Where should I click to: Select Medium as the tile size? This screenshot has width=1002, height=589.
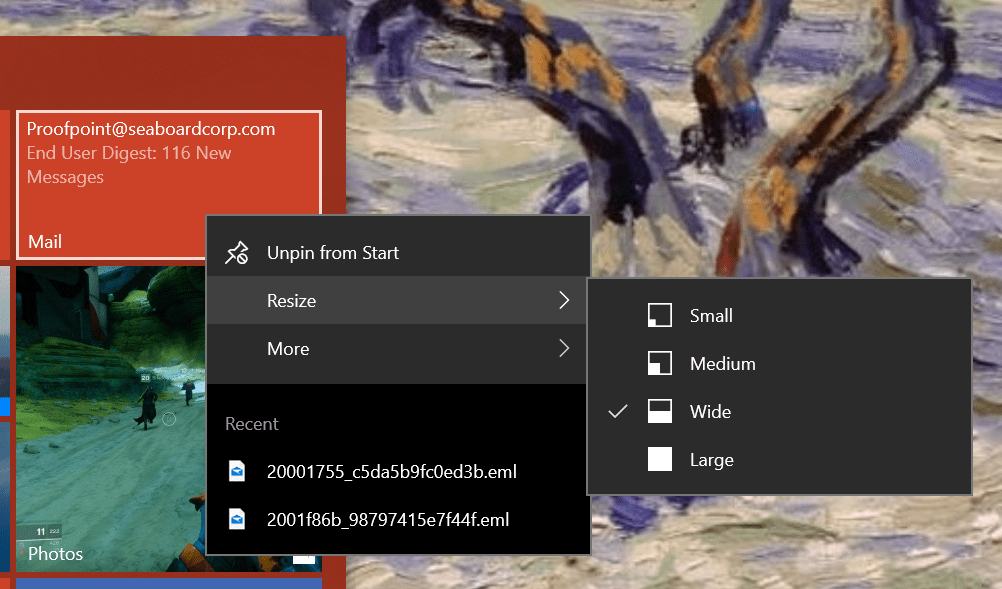pyautogui.click(x=721, y=363)
